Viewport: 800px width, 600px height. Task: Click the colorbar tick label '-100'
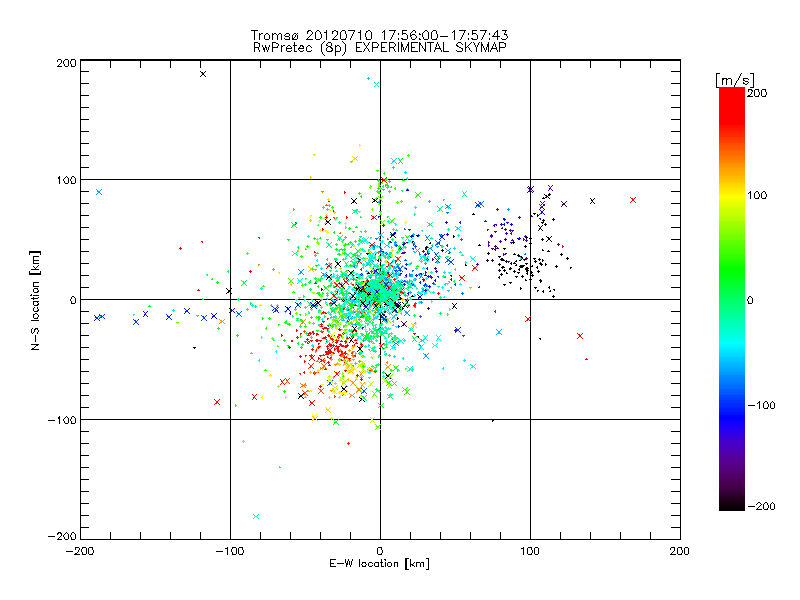pos(761,405)
